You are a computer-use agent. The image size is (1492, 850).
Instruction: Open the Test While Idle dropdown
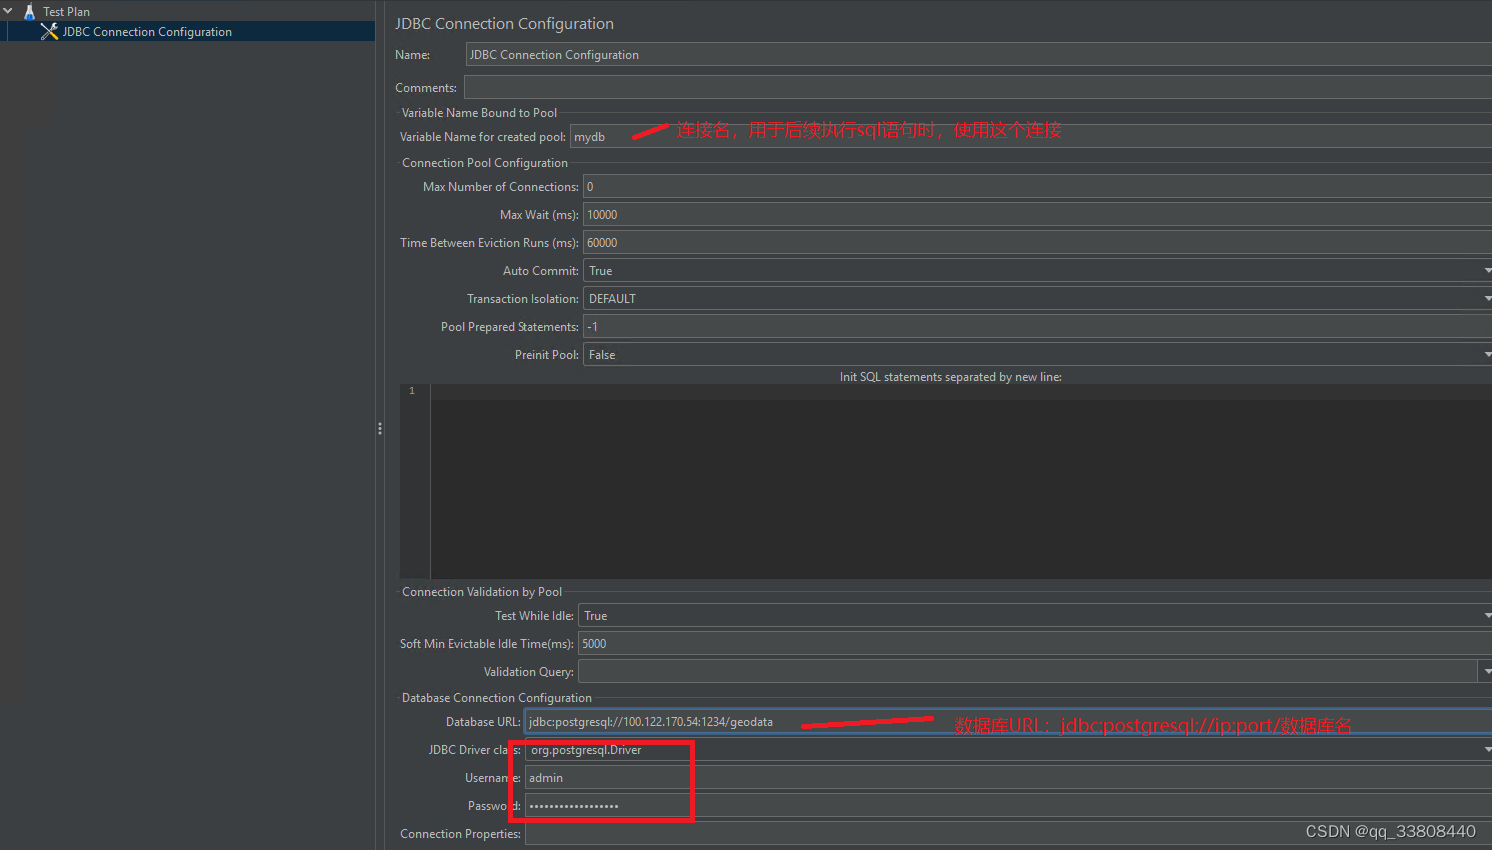(1035, 616)
